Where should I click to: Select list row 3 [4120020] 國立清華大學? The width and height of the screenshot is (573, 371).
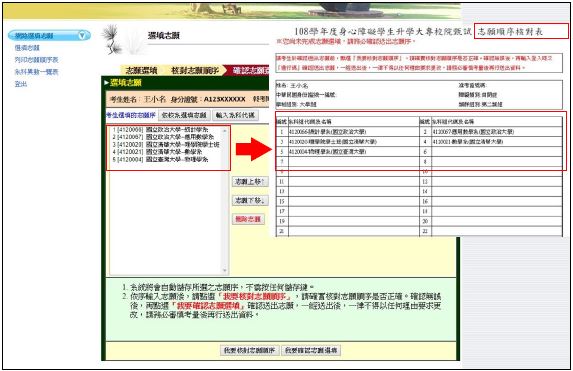tap(166, 144)
